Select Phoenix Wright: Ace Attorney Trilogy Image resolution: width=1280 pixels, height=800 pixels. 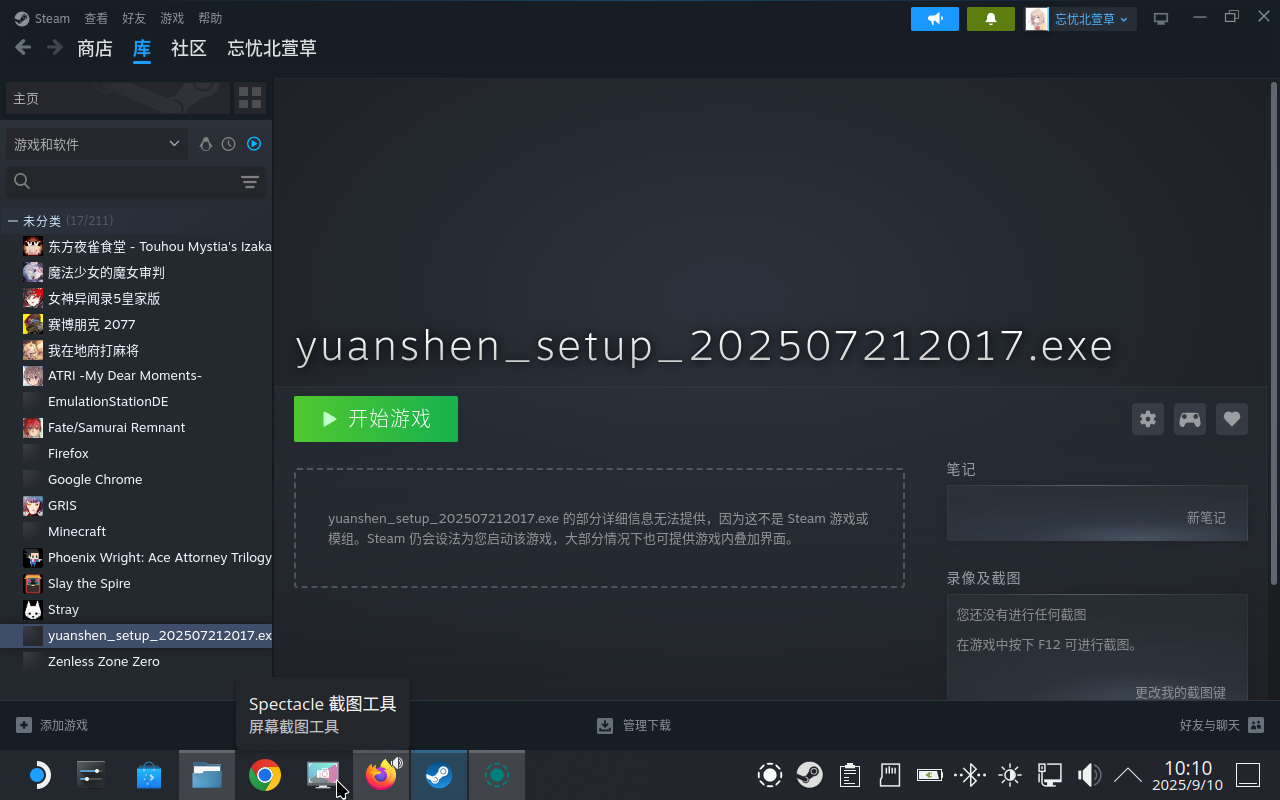[138, 558]
